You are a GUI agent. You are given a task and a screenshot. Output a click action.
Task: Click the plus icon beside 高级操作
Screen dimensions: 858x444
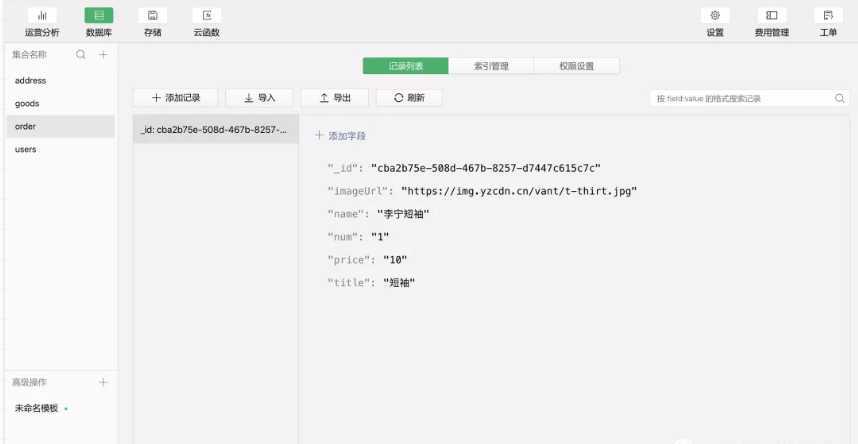103,382
